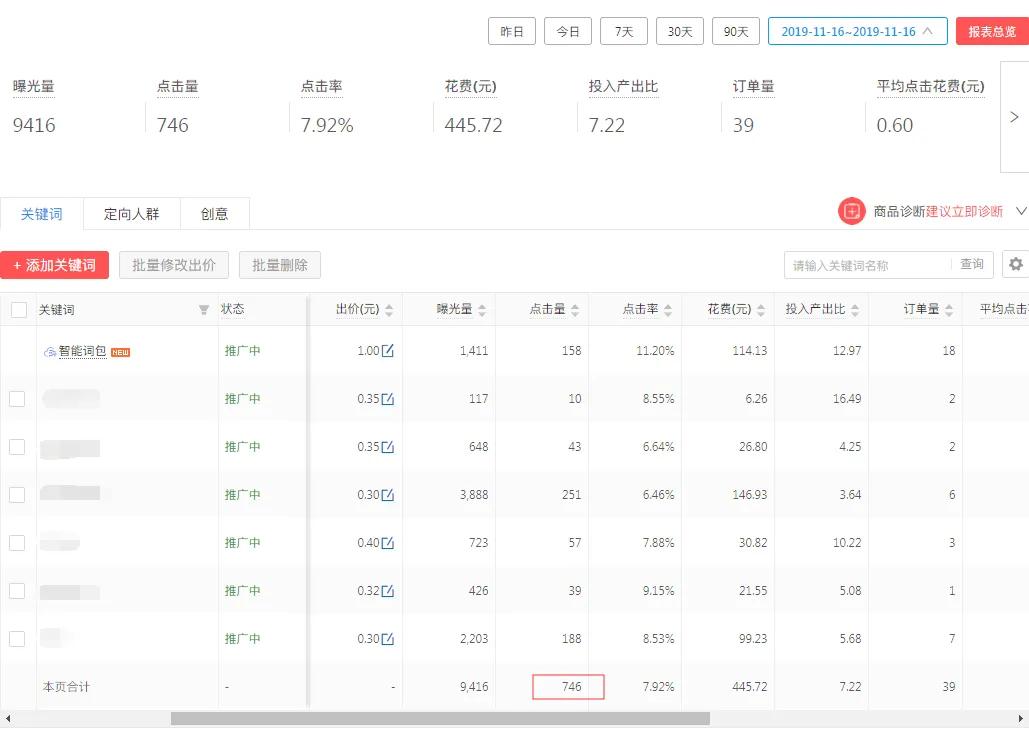Viewport: 1029px width, 731px height.
Task: Open the column settings gear icon
Action: pyautogui.click(x=1015, y=263)
